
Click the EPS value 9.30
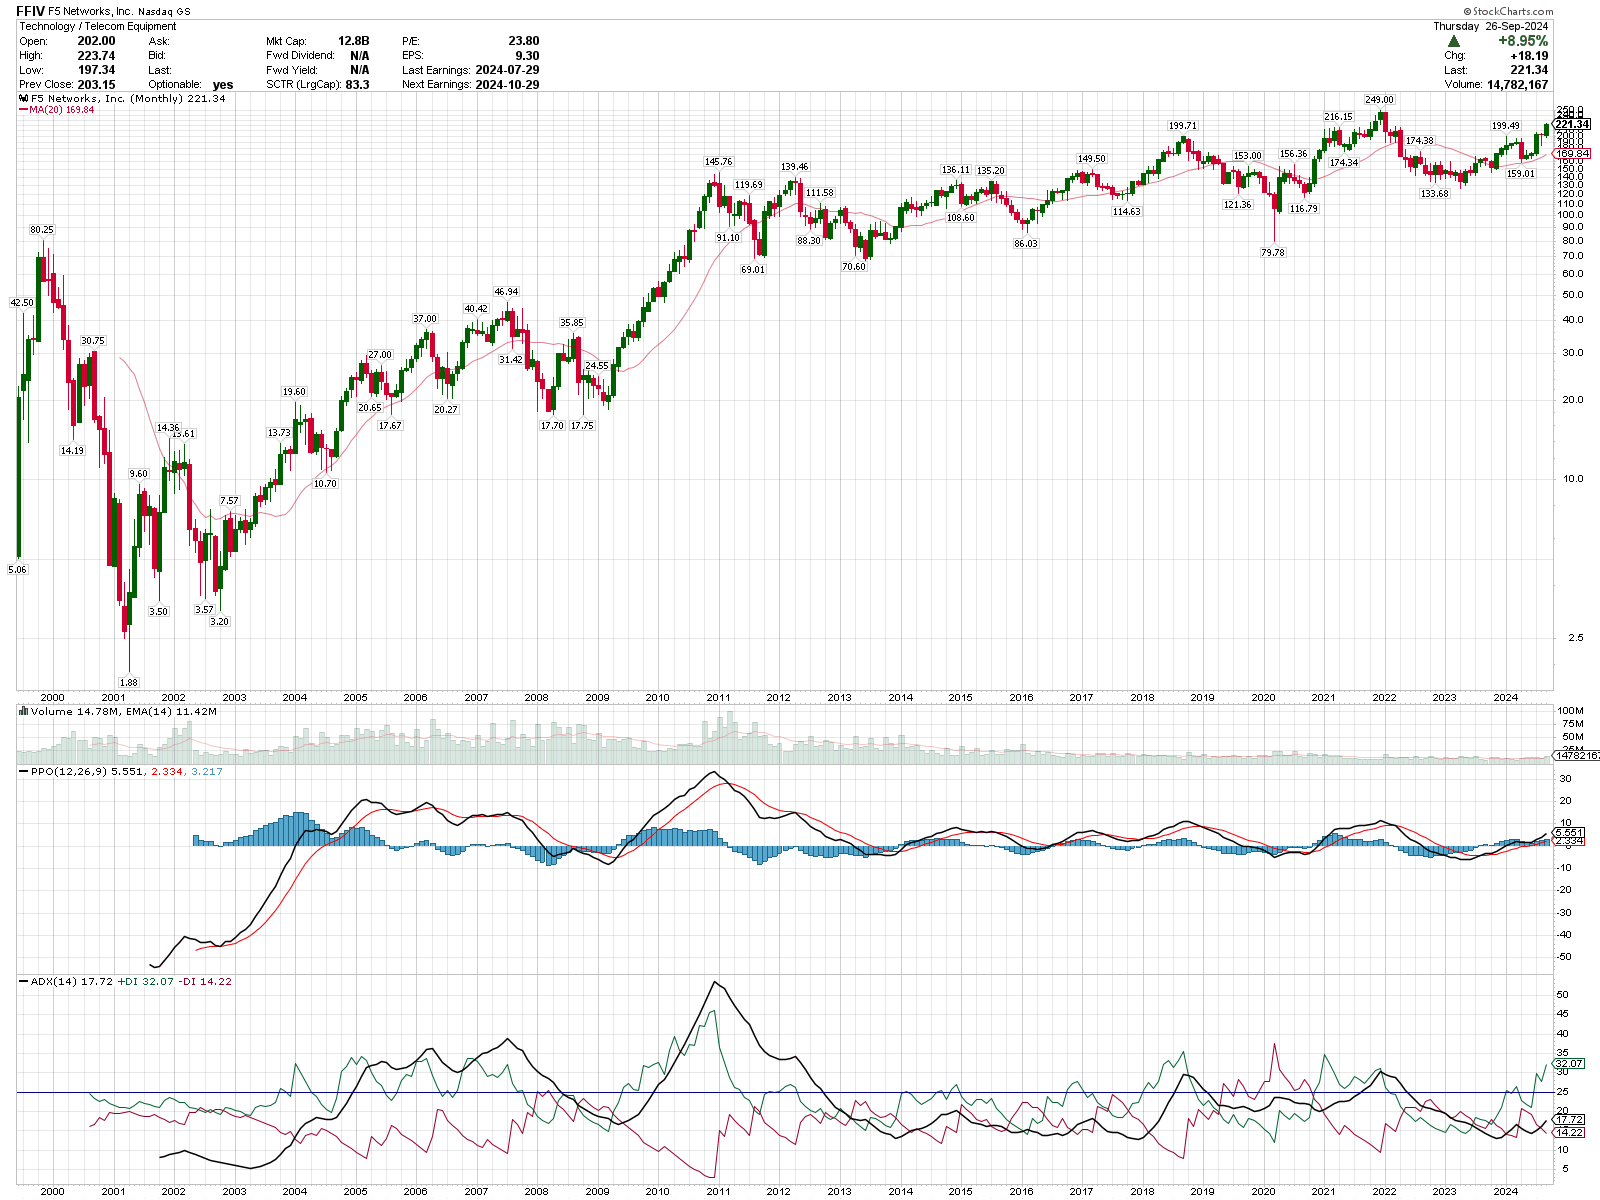point(527,56)
